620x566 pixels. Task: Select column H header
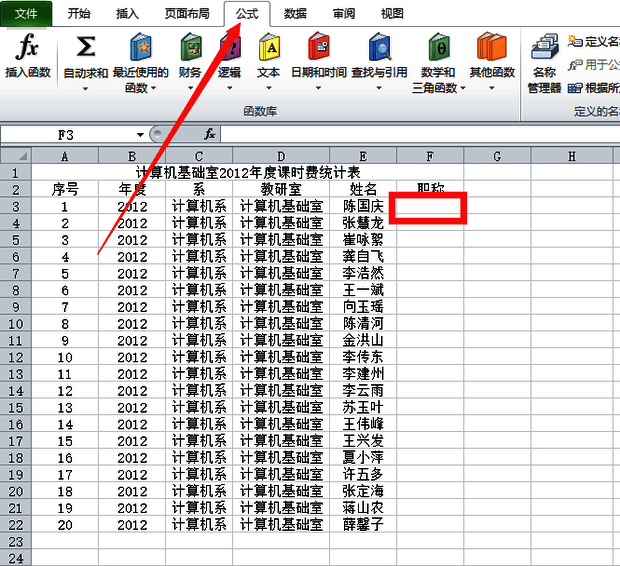pos(572,156)
